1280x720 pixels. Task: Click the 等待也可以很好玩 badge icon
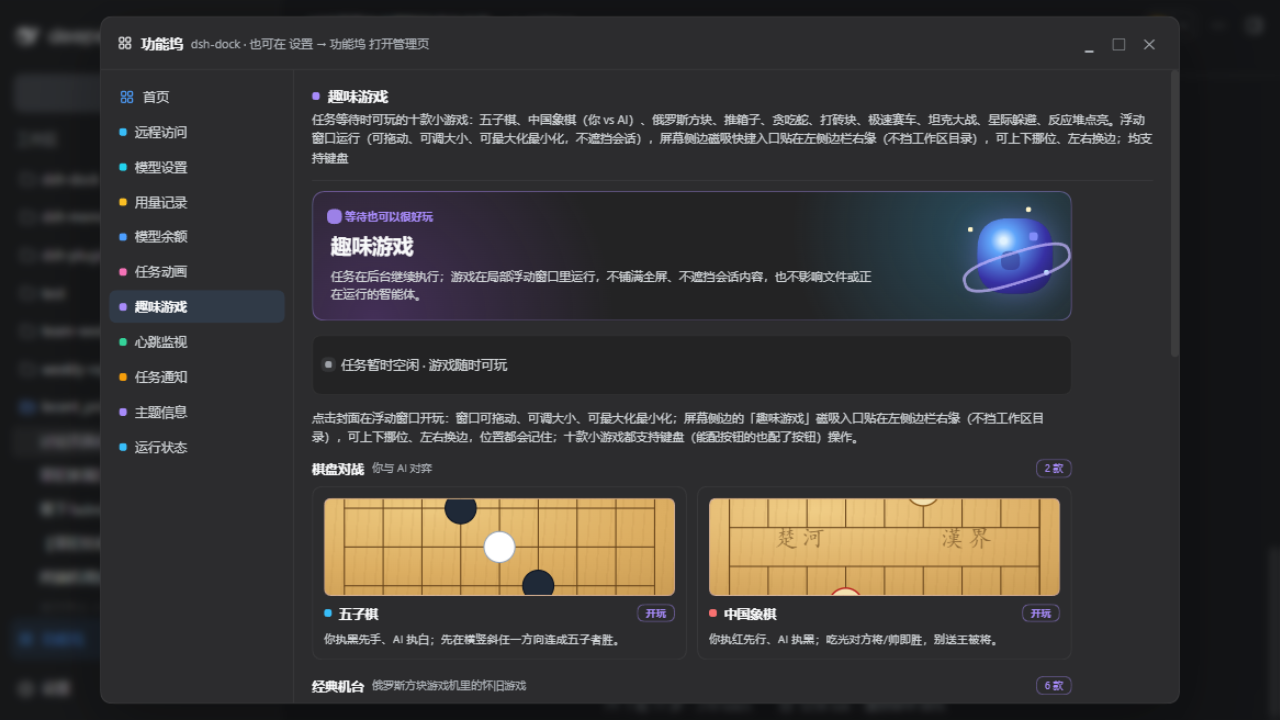click(x=334, y=216)
